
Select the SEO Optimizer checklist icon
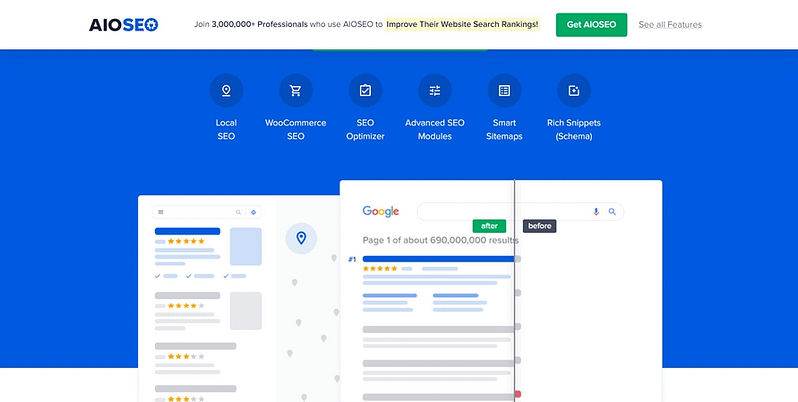[365, 91]
